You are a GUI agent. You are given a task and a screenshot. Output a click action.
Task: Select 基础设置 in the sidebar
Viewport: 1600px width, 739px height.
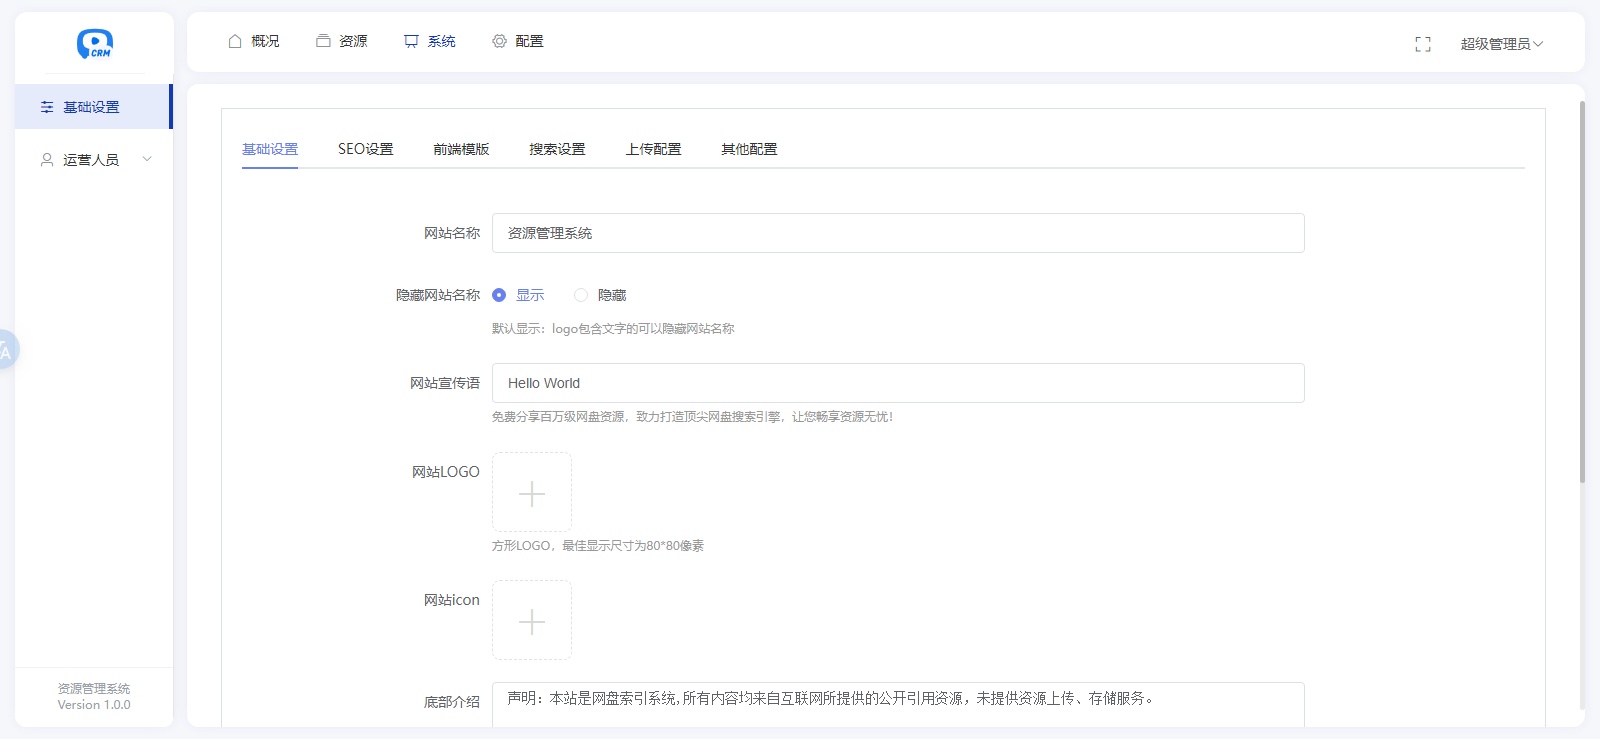pos(93,107)
